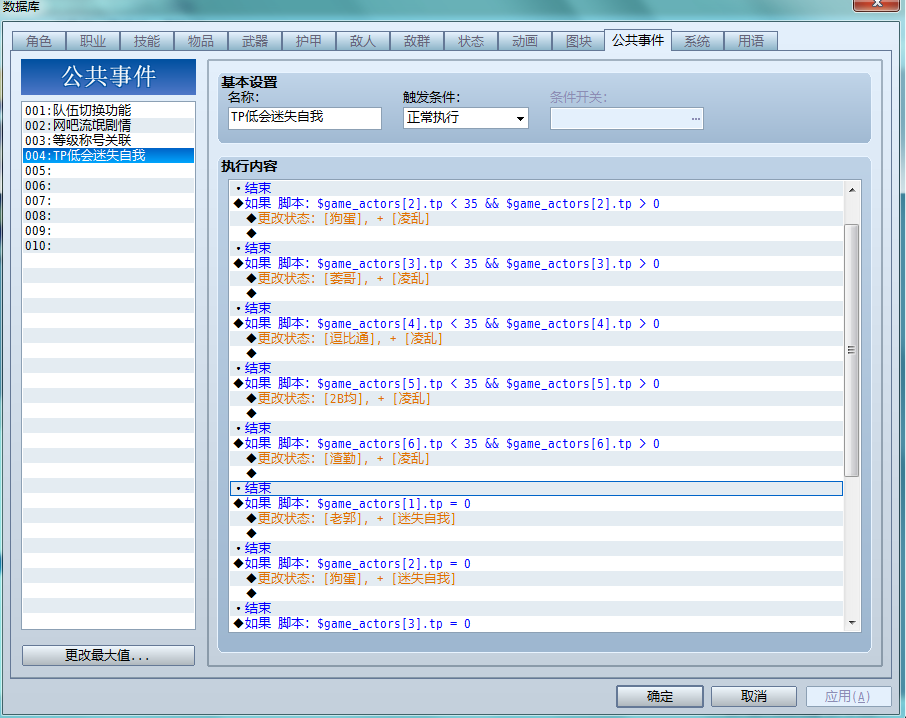Open the 用语 tab

[x=751, y=41]
